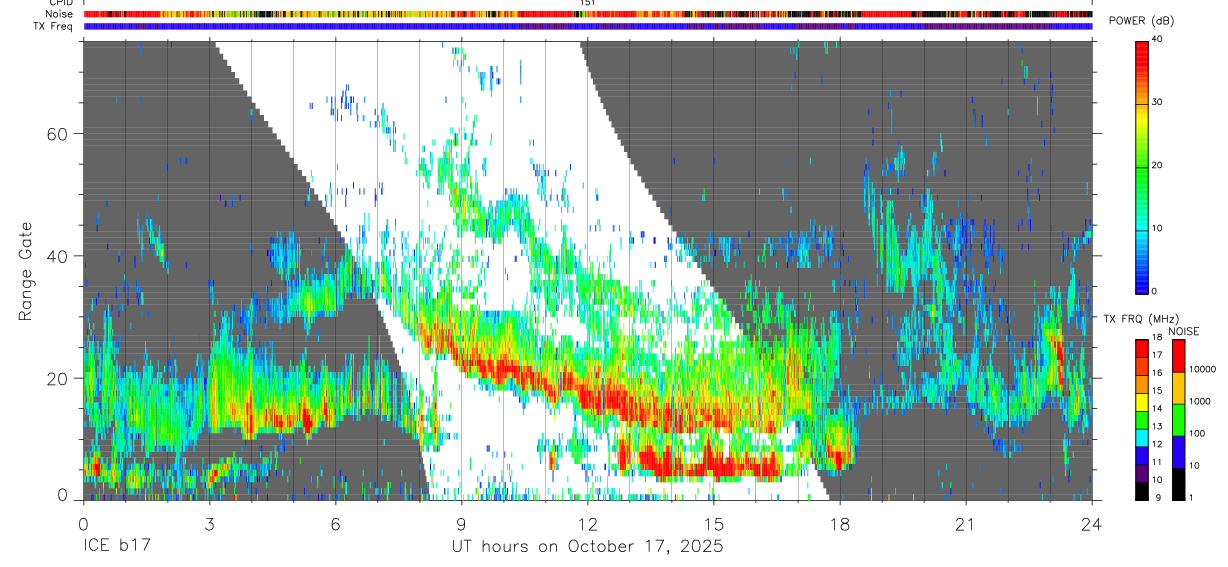Click the blue TX Freq strip above the plot
Screen dimensions: 1228x567
pyautogui.click(x=588, y=26)
